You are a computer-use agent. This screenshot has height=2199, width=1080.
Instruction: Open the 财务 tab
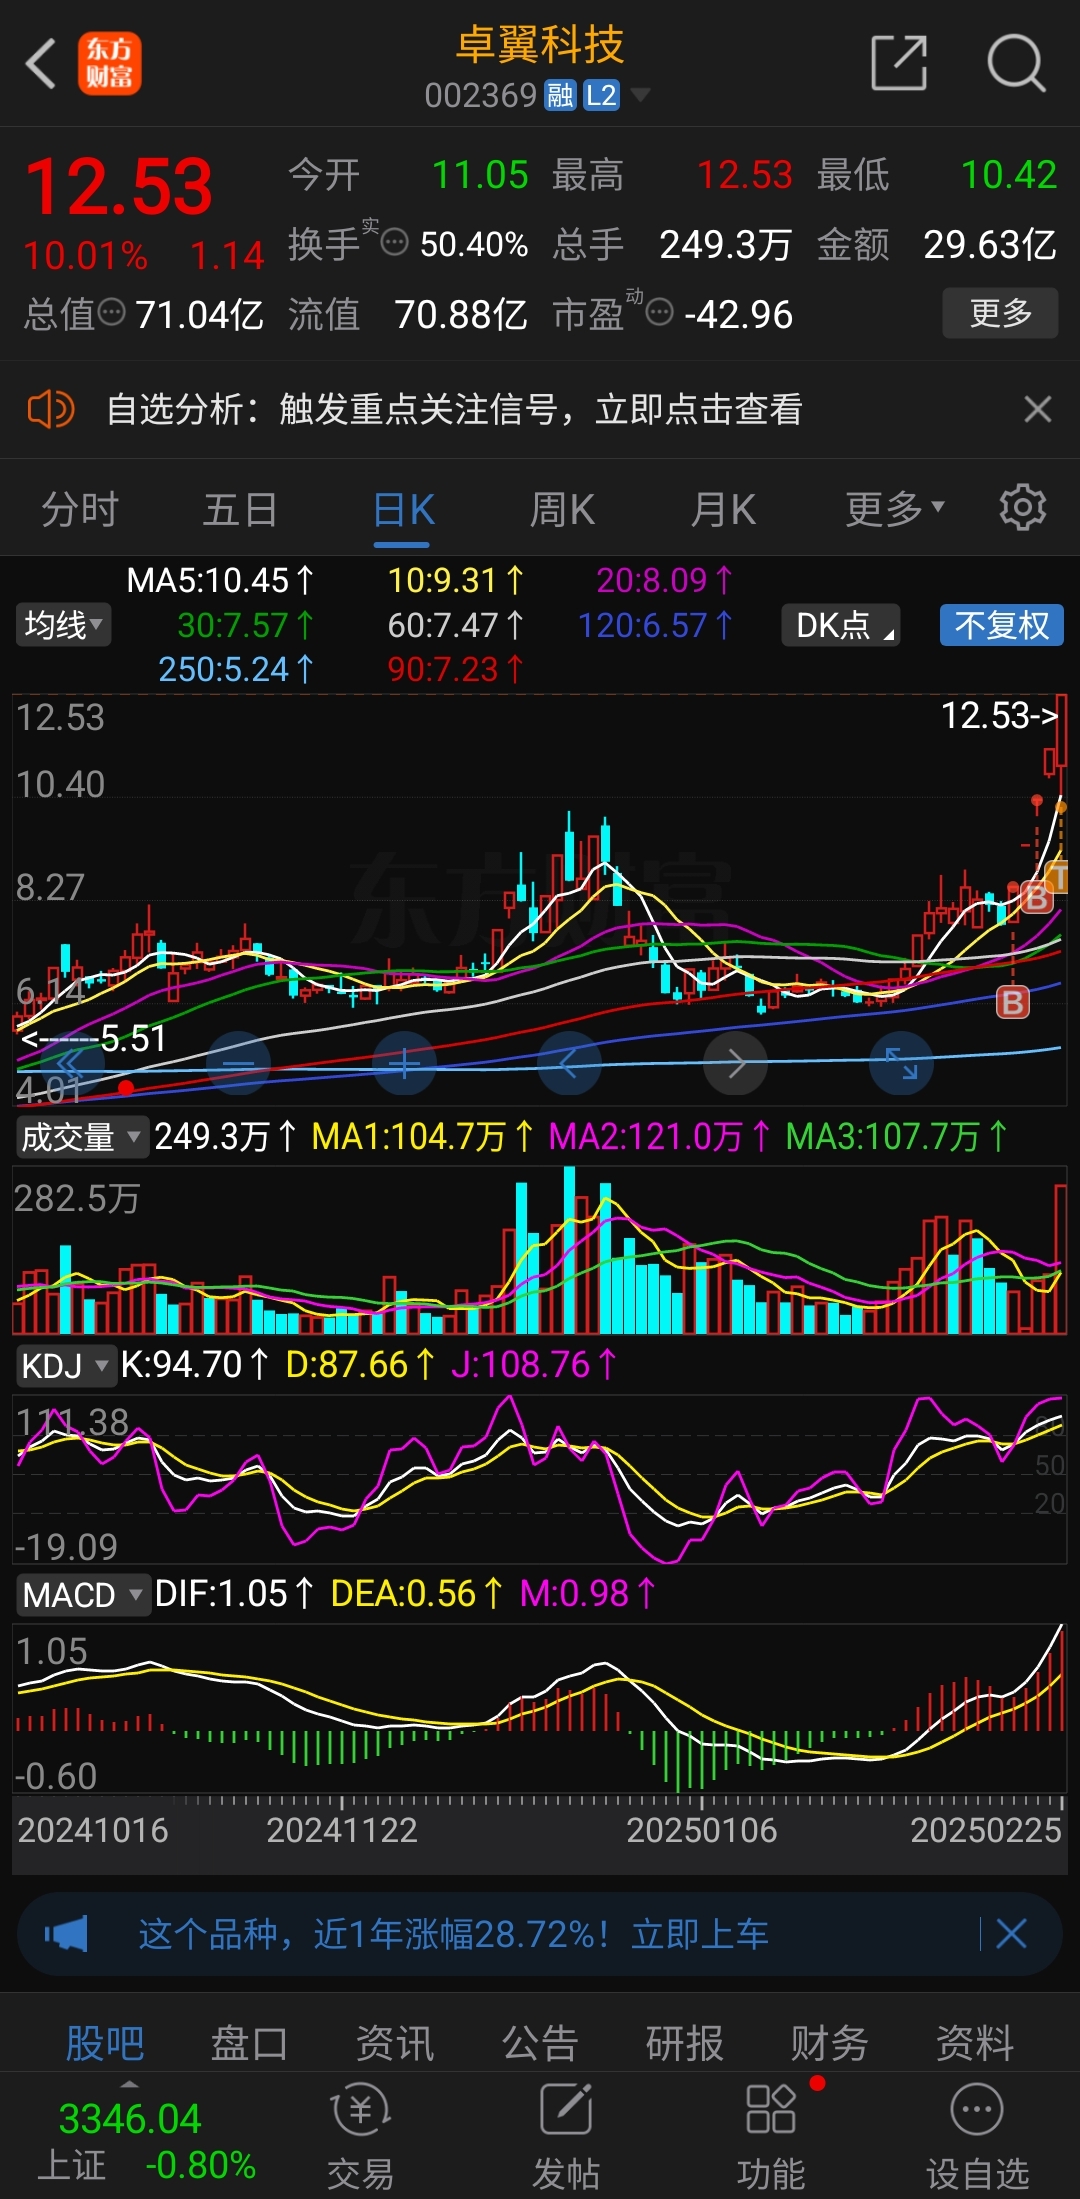[x=830, y=2043]
